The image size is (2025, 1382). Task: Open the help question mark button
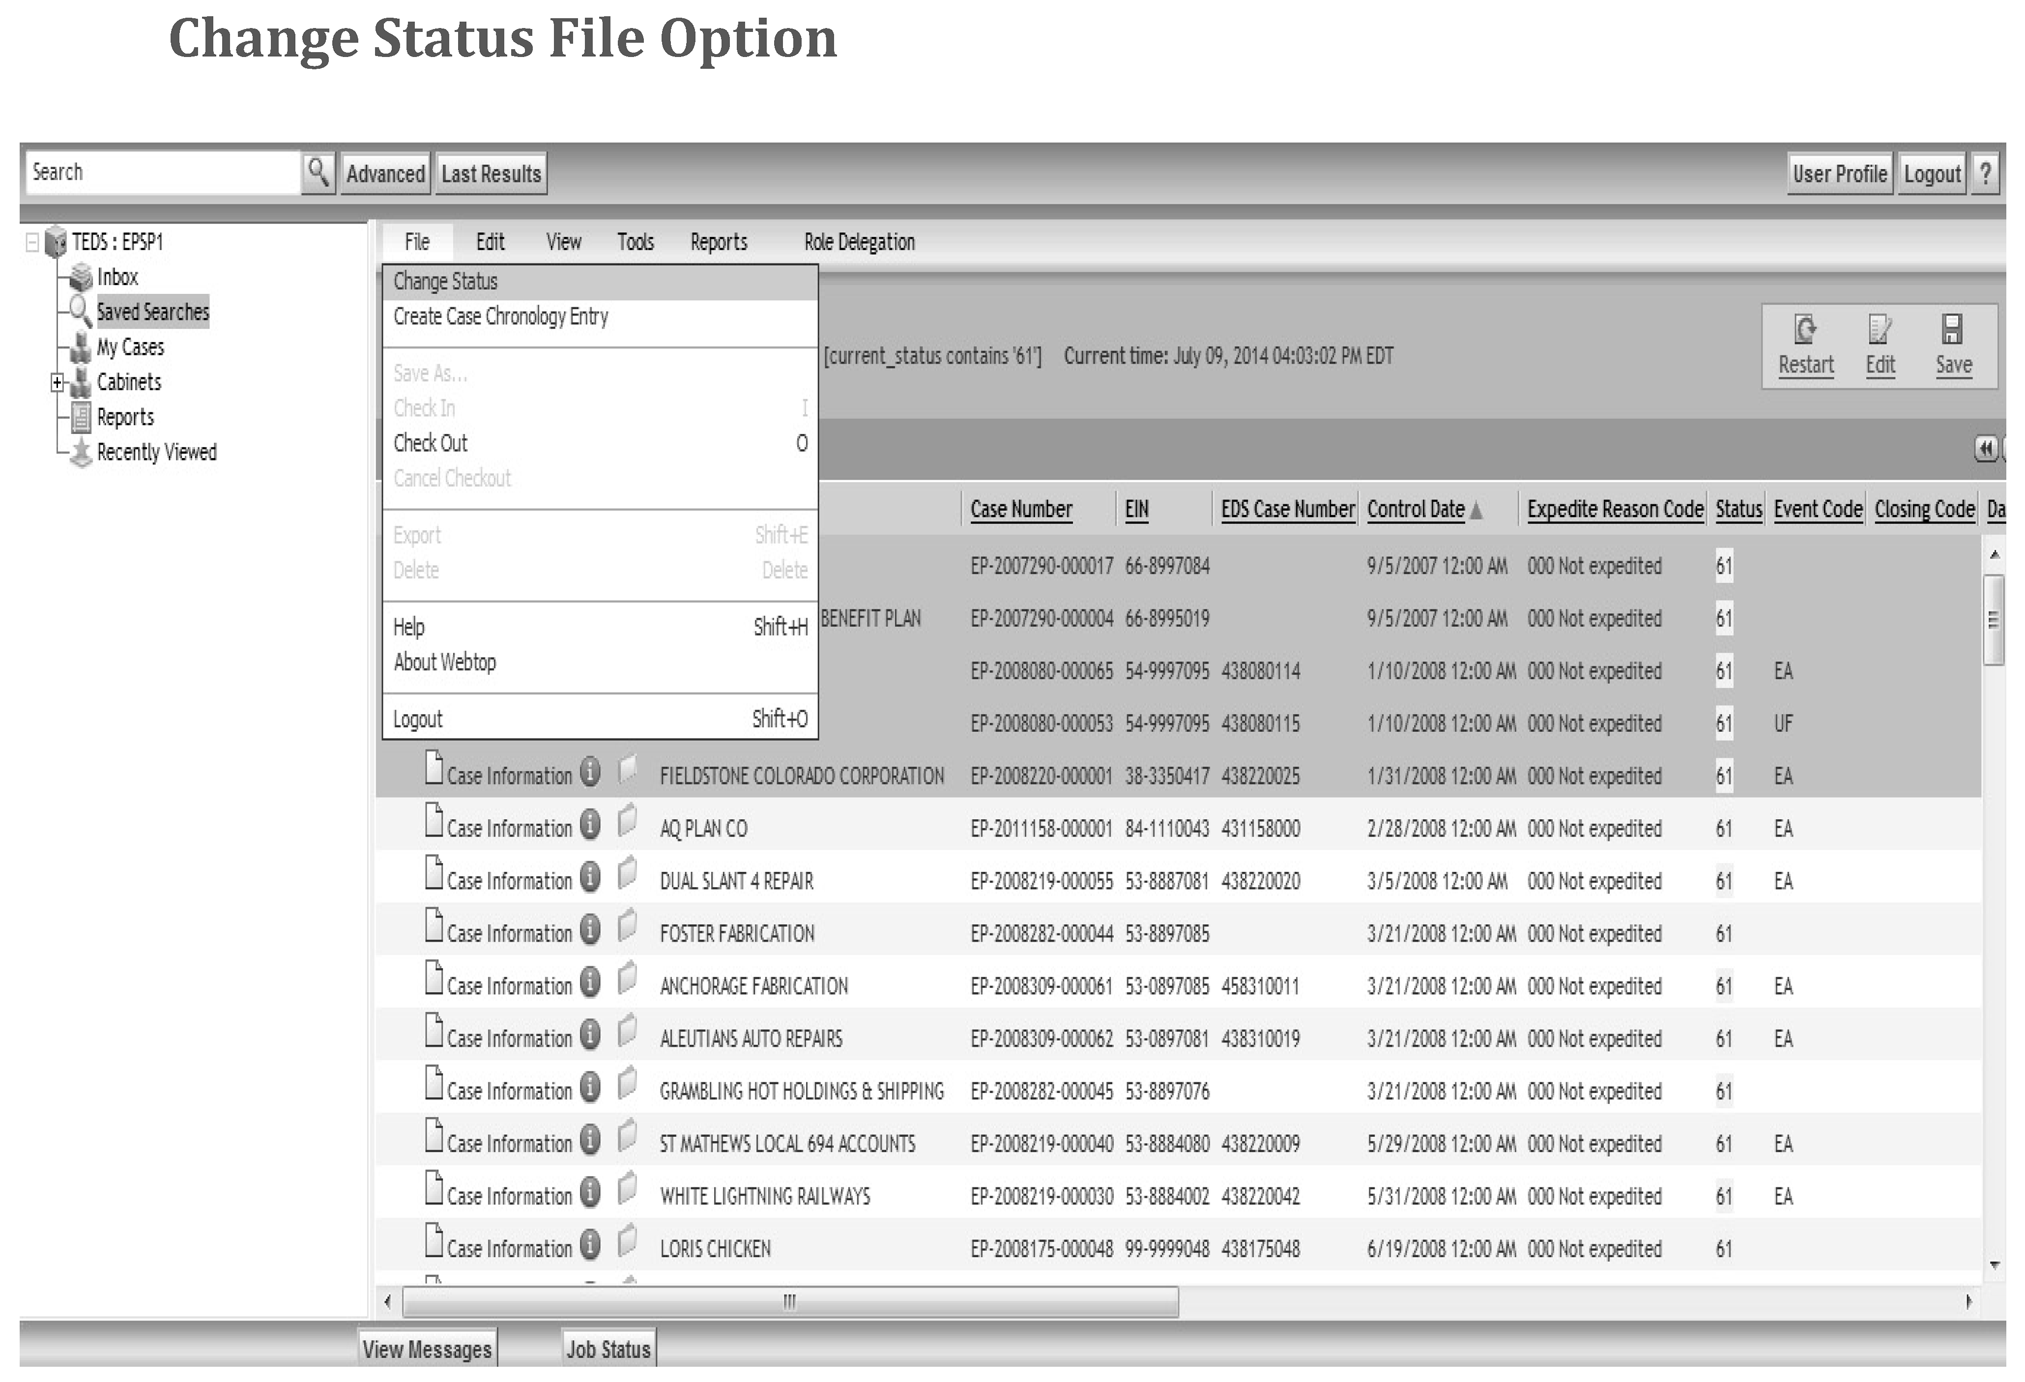tap(1986, 174)
